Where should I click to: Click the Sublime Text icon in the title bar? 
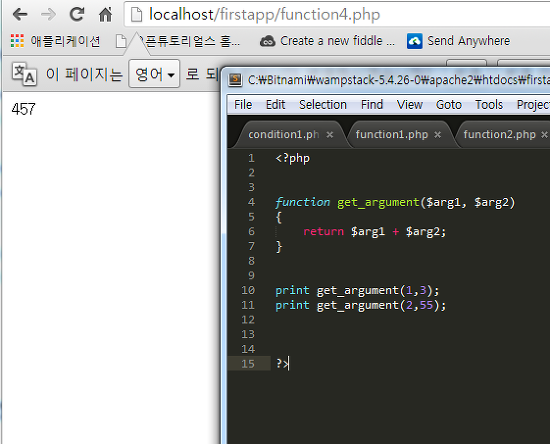pyautogui.click(x=235, y=80)
